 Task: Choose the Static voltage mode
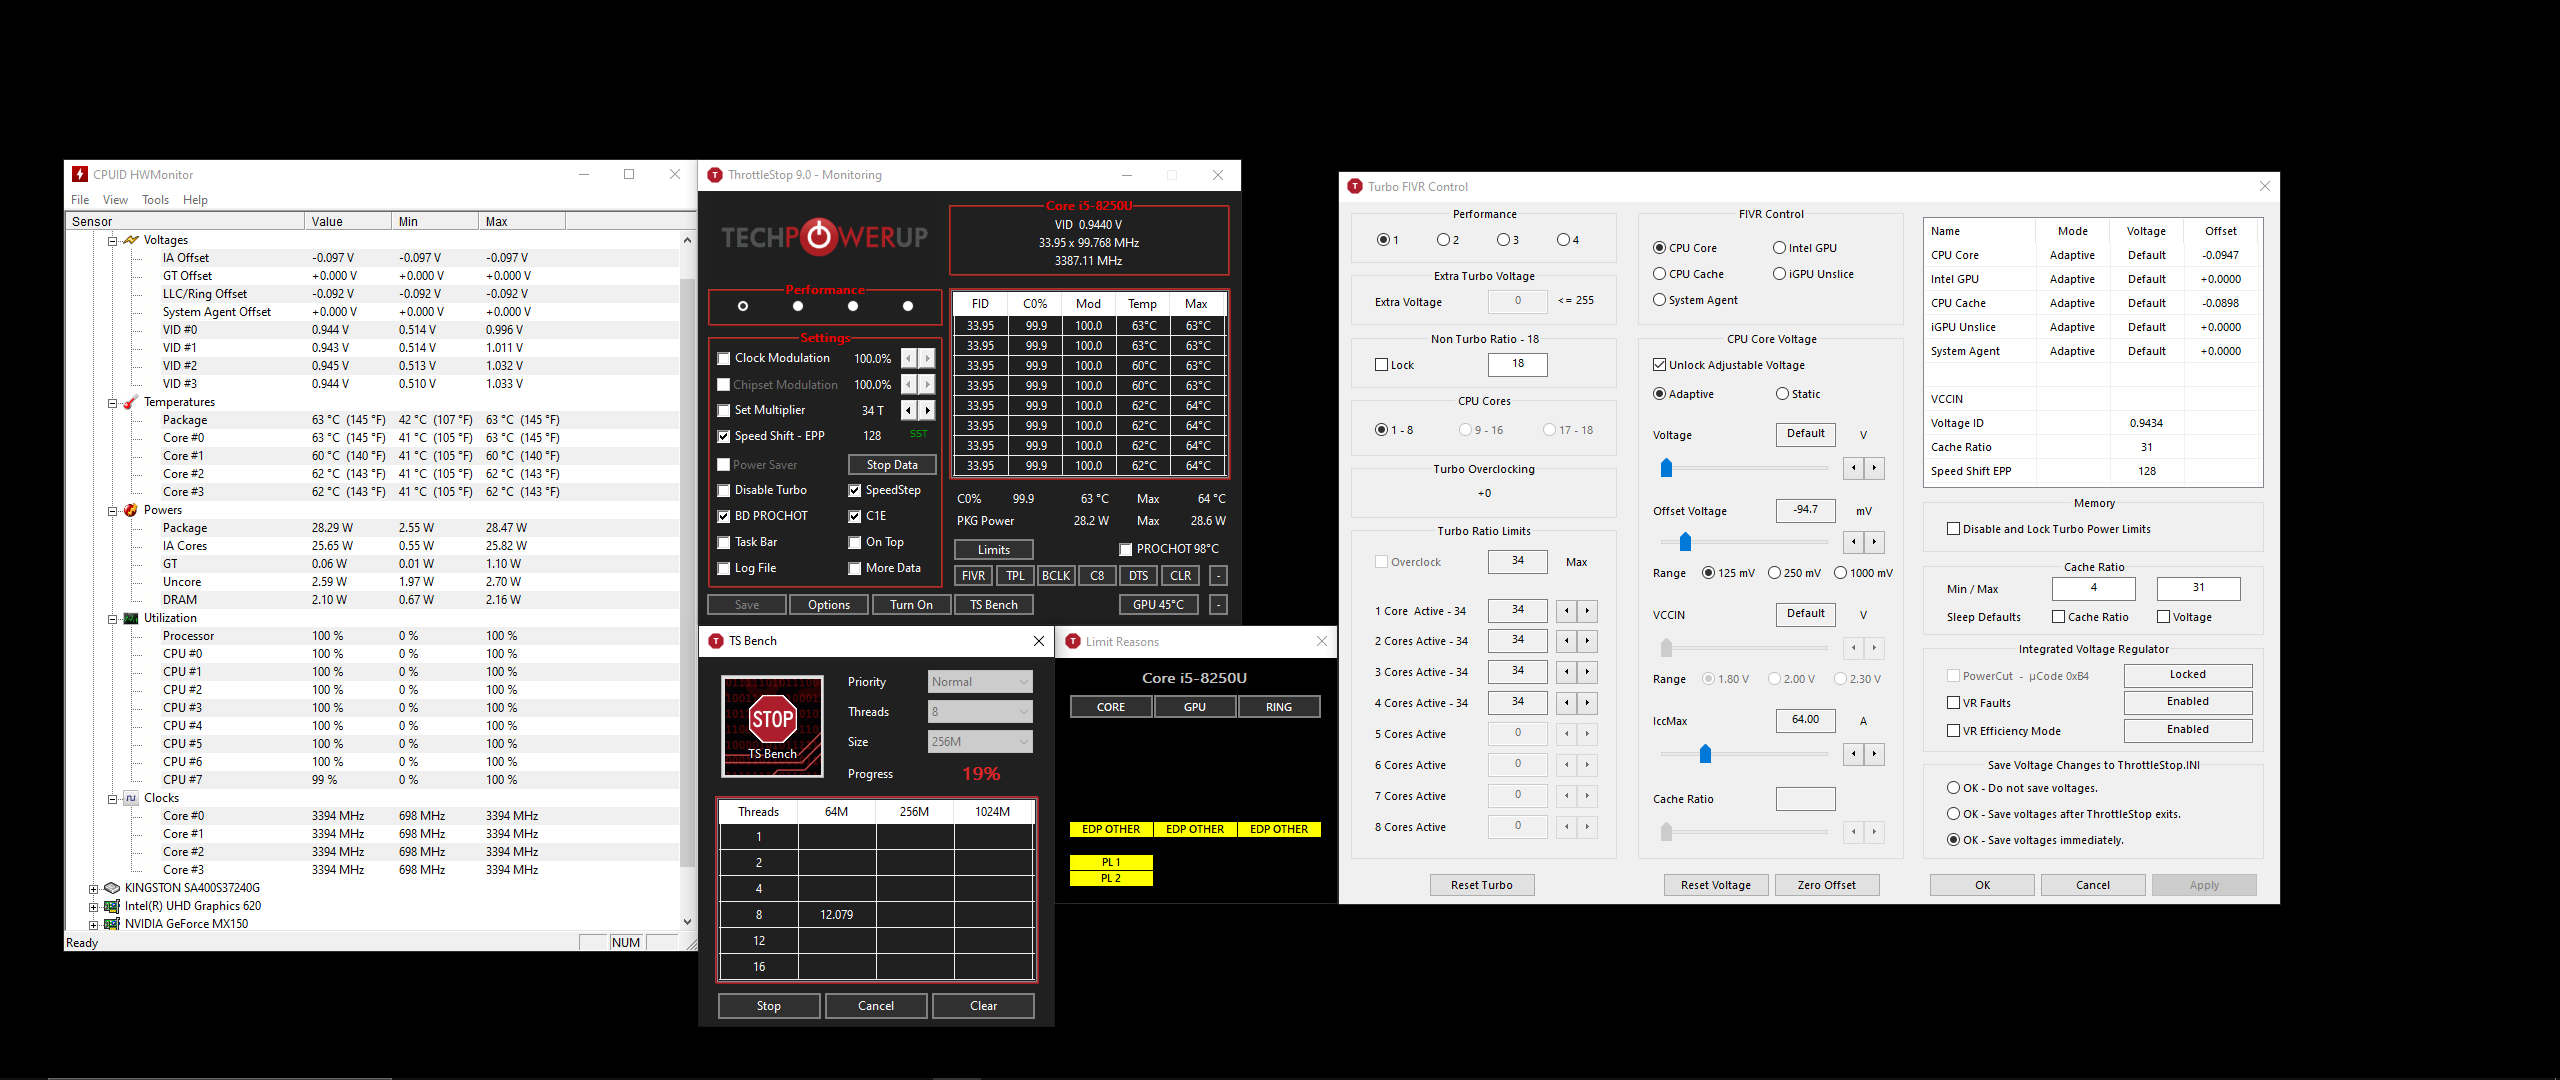point(1782,394)
